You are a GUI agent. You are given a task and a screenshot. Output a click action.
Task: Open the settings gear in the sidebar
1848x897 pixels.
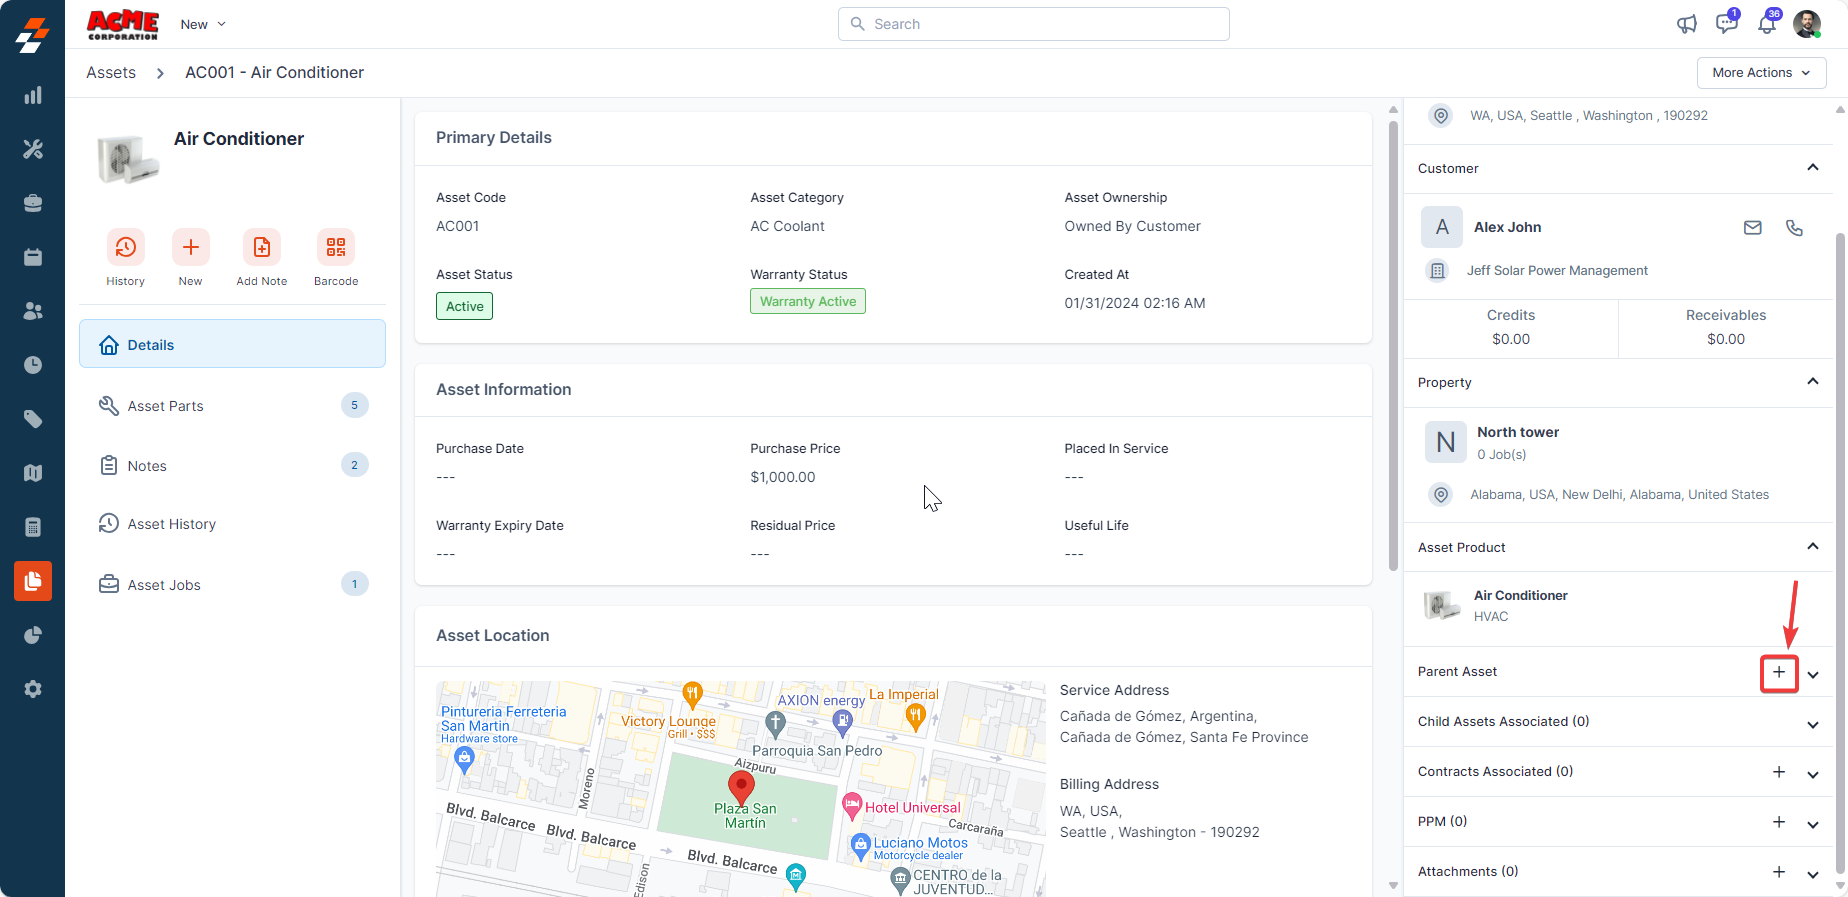(33, 689)
